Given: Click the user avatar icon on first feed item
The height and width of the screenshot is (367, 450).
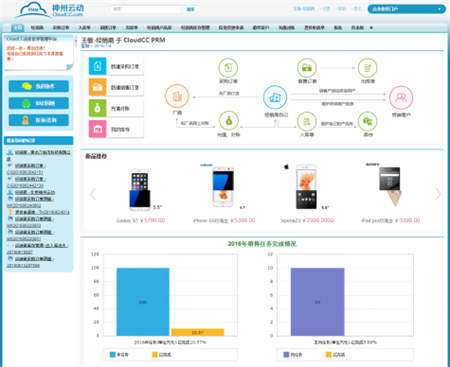Looking at the screenshot, I should point(10,152).
